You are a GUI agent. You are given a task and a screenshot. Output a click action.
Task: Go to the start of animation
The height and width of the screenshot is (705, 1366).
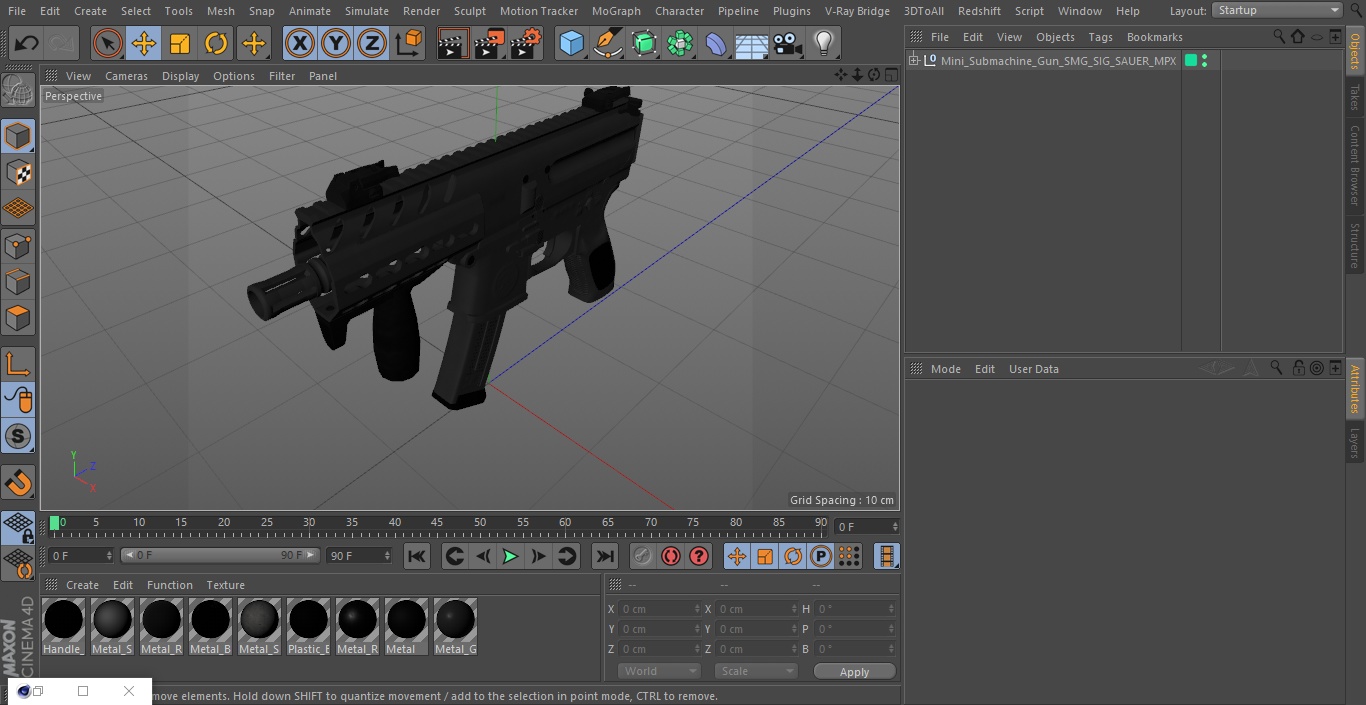click(x=417, y=556)
